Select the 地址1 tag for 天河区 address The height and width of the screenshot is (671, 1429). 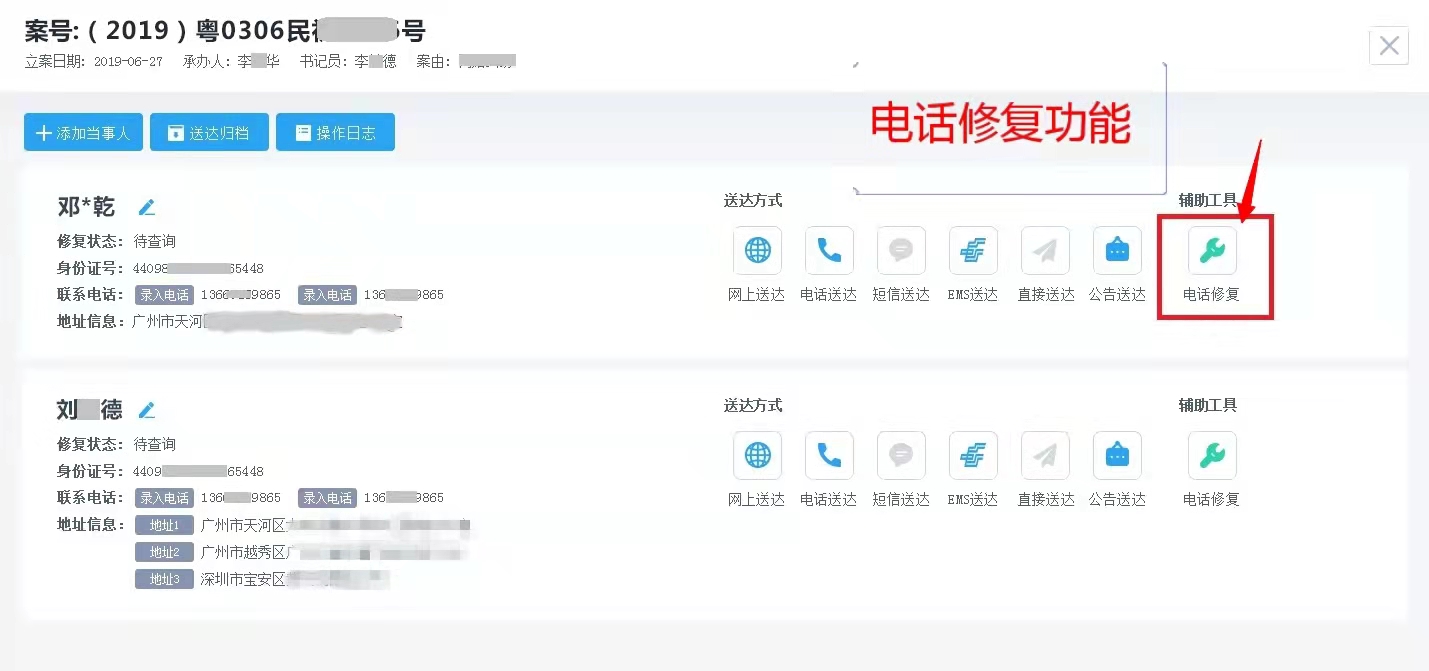[x=164, y=525]
